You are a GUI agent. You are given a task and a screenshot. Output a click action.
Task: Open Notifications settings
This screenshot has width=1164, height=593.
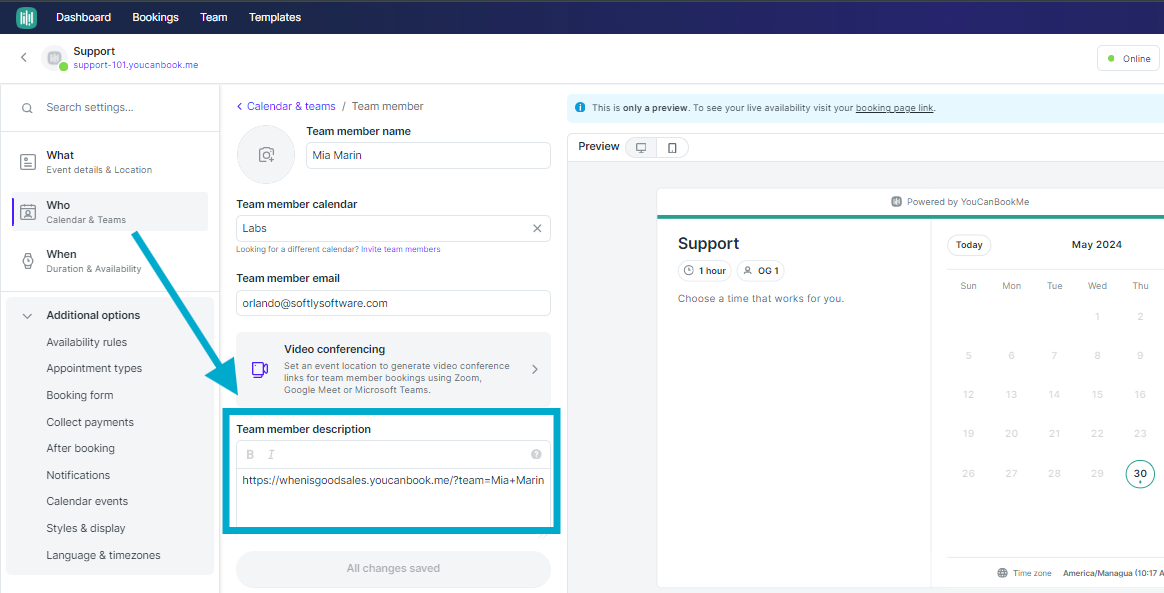78,475
